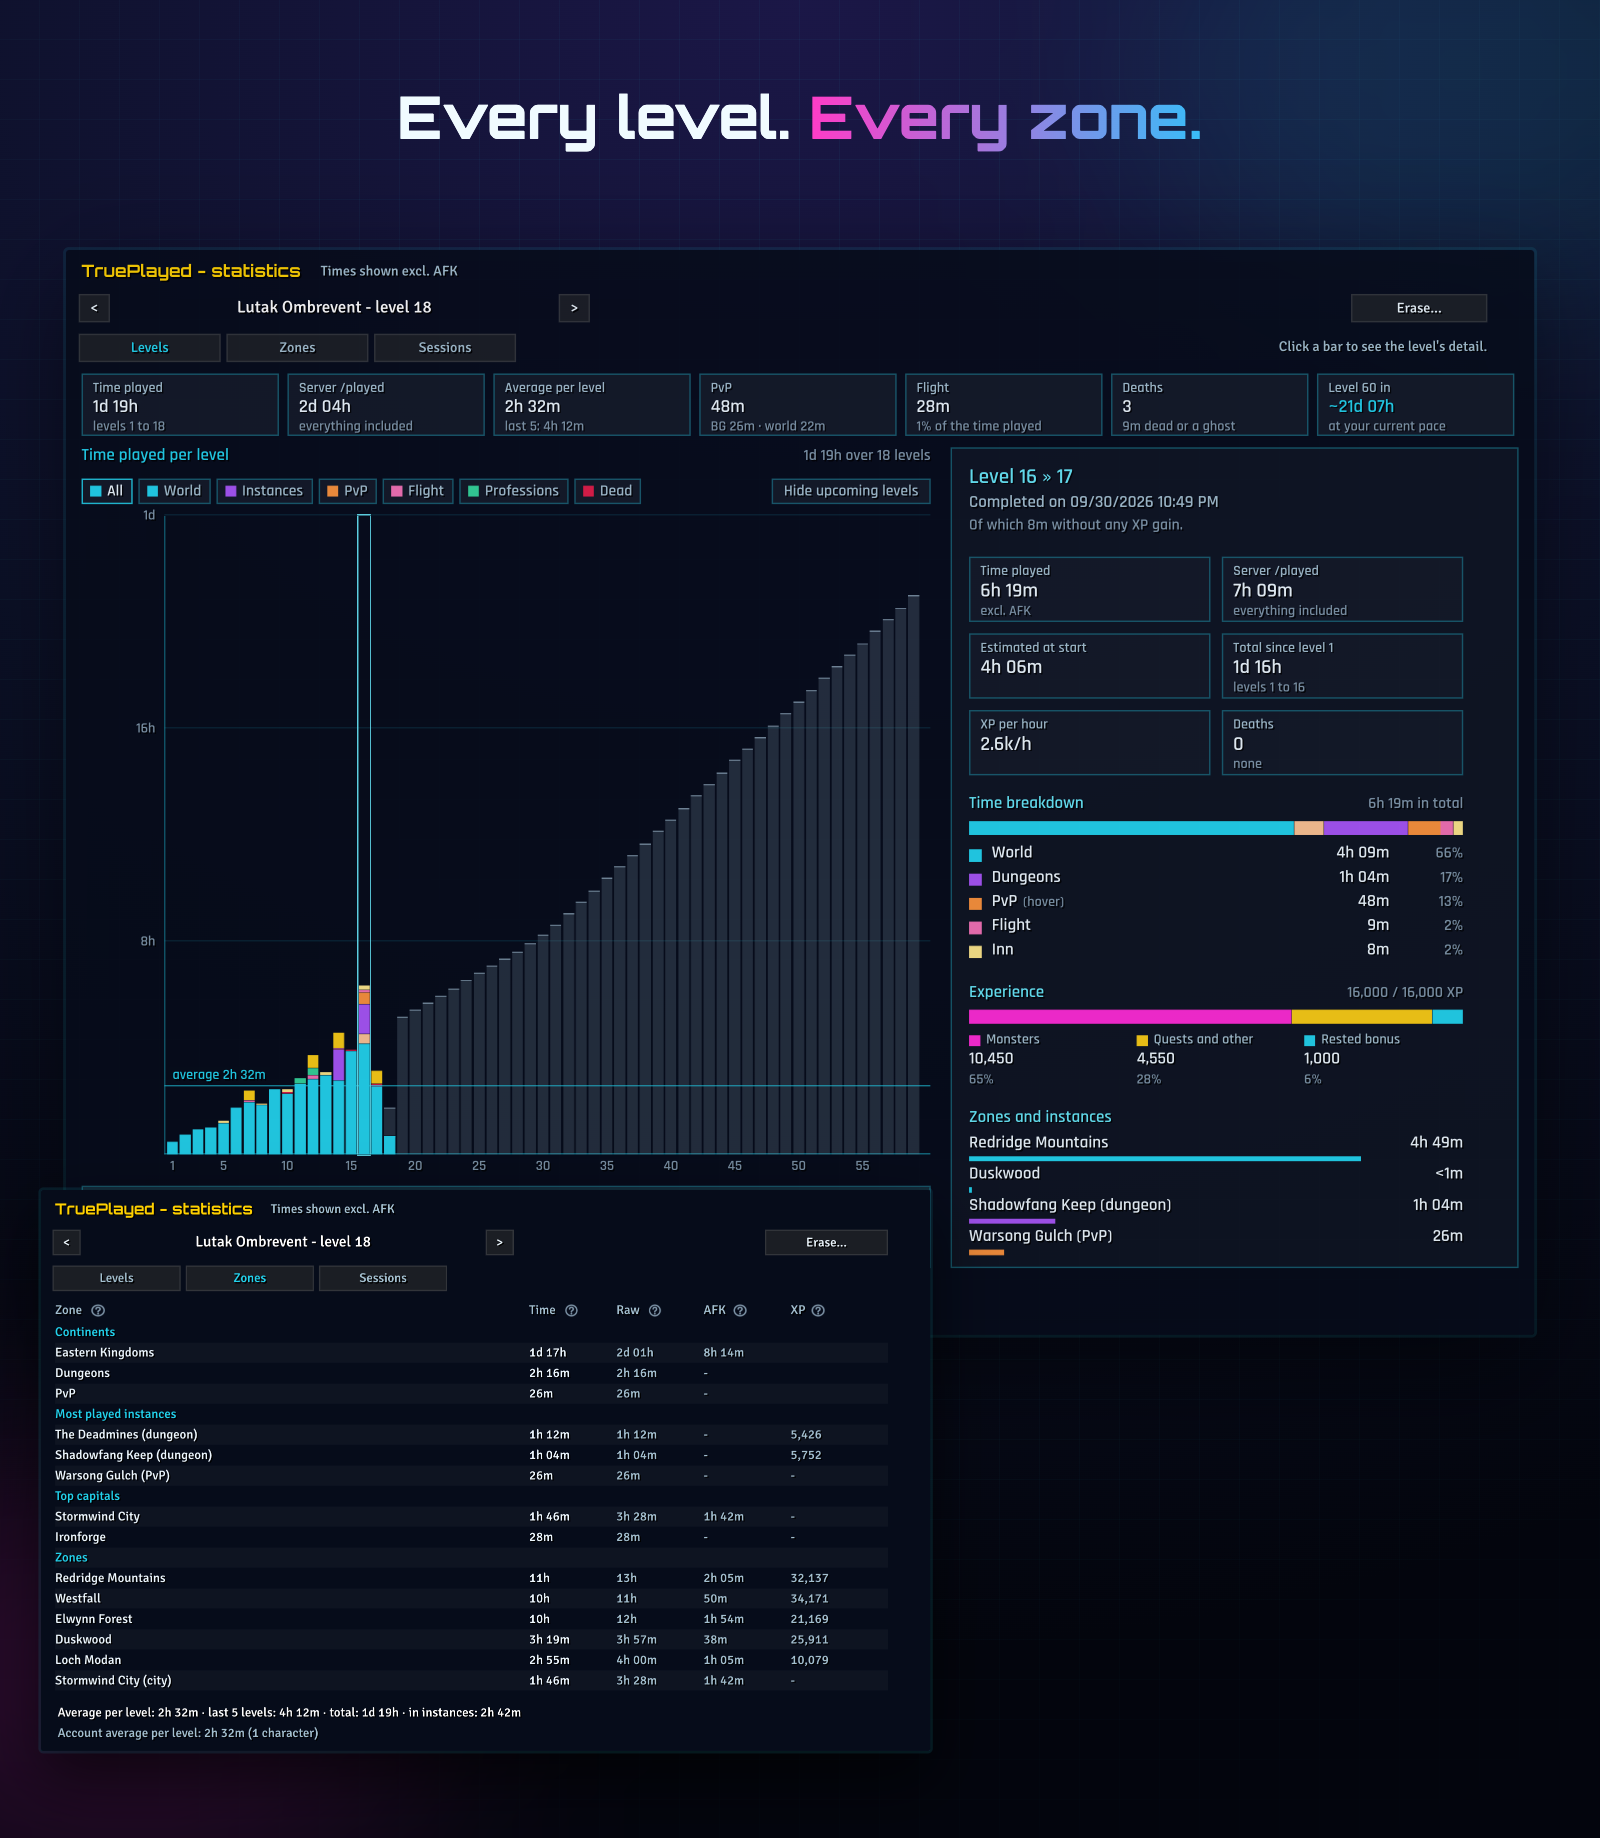This screenshot has height=1838, width=1600.
Task: Open the Sessions tab in the back window
Action: 445,348
